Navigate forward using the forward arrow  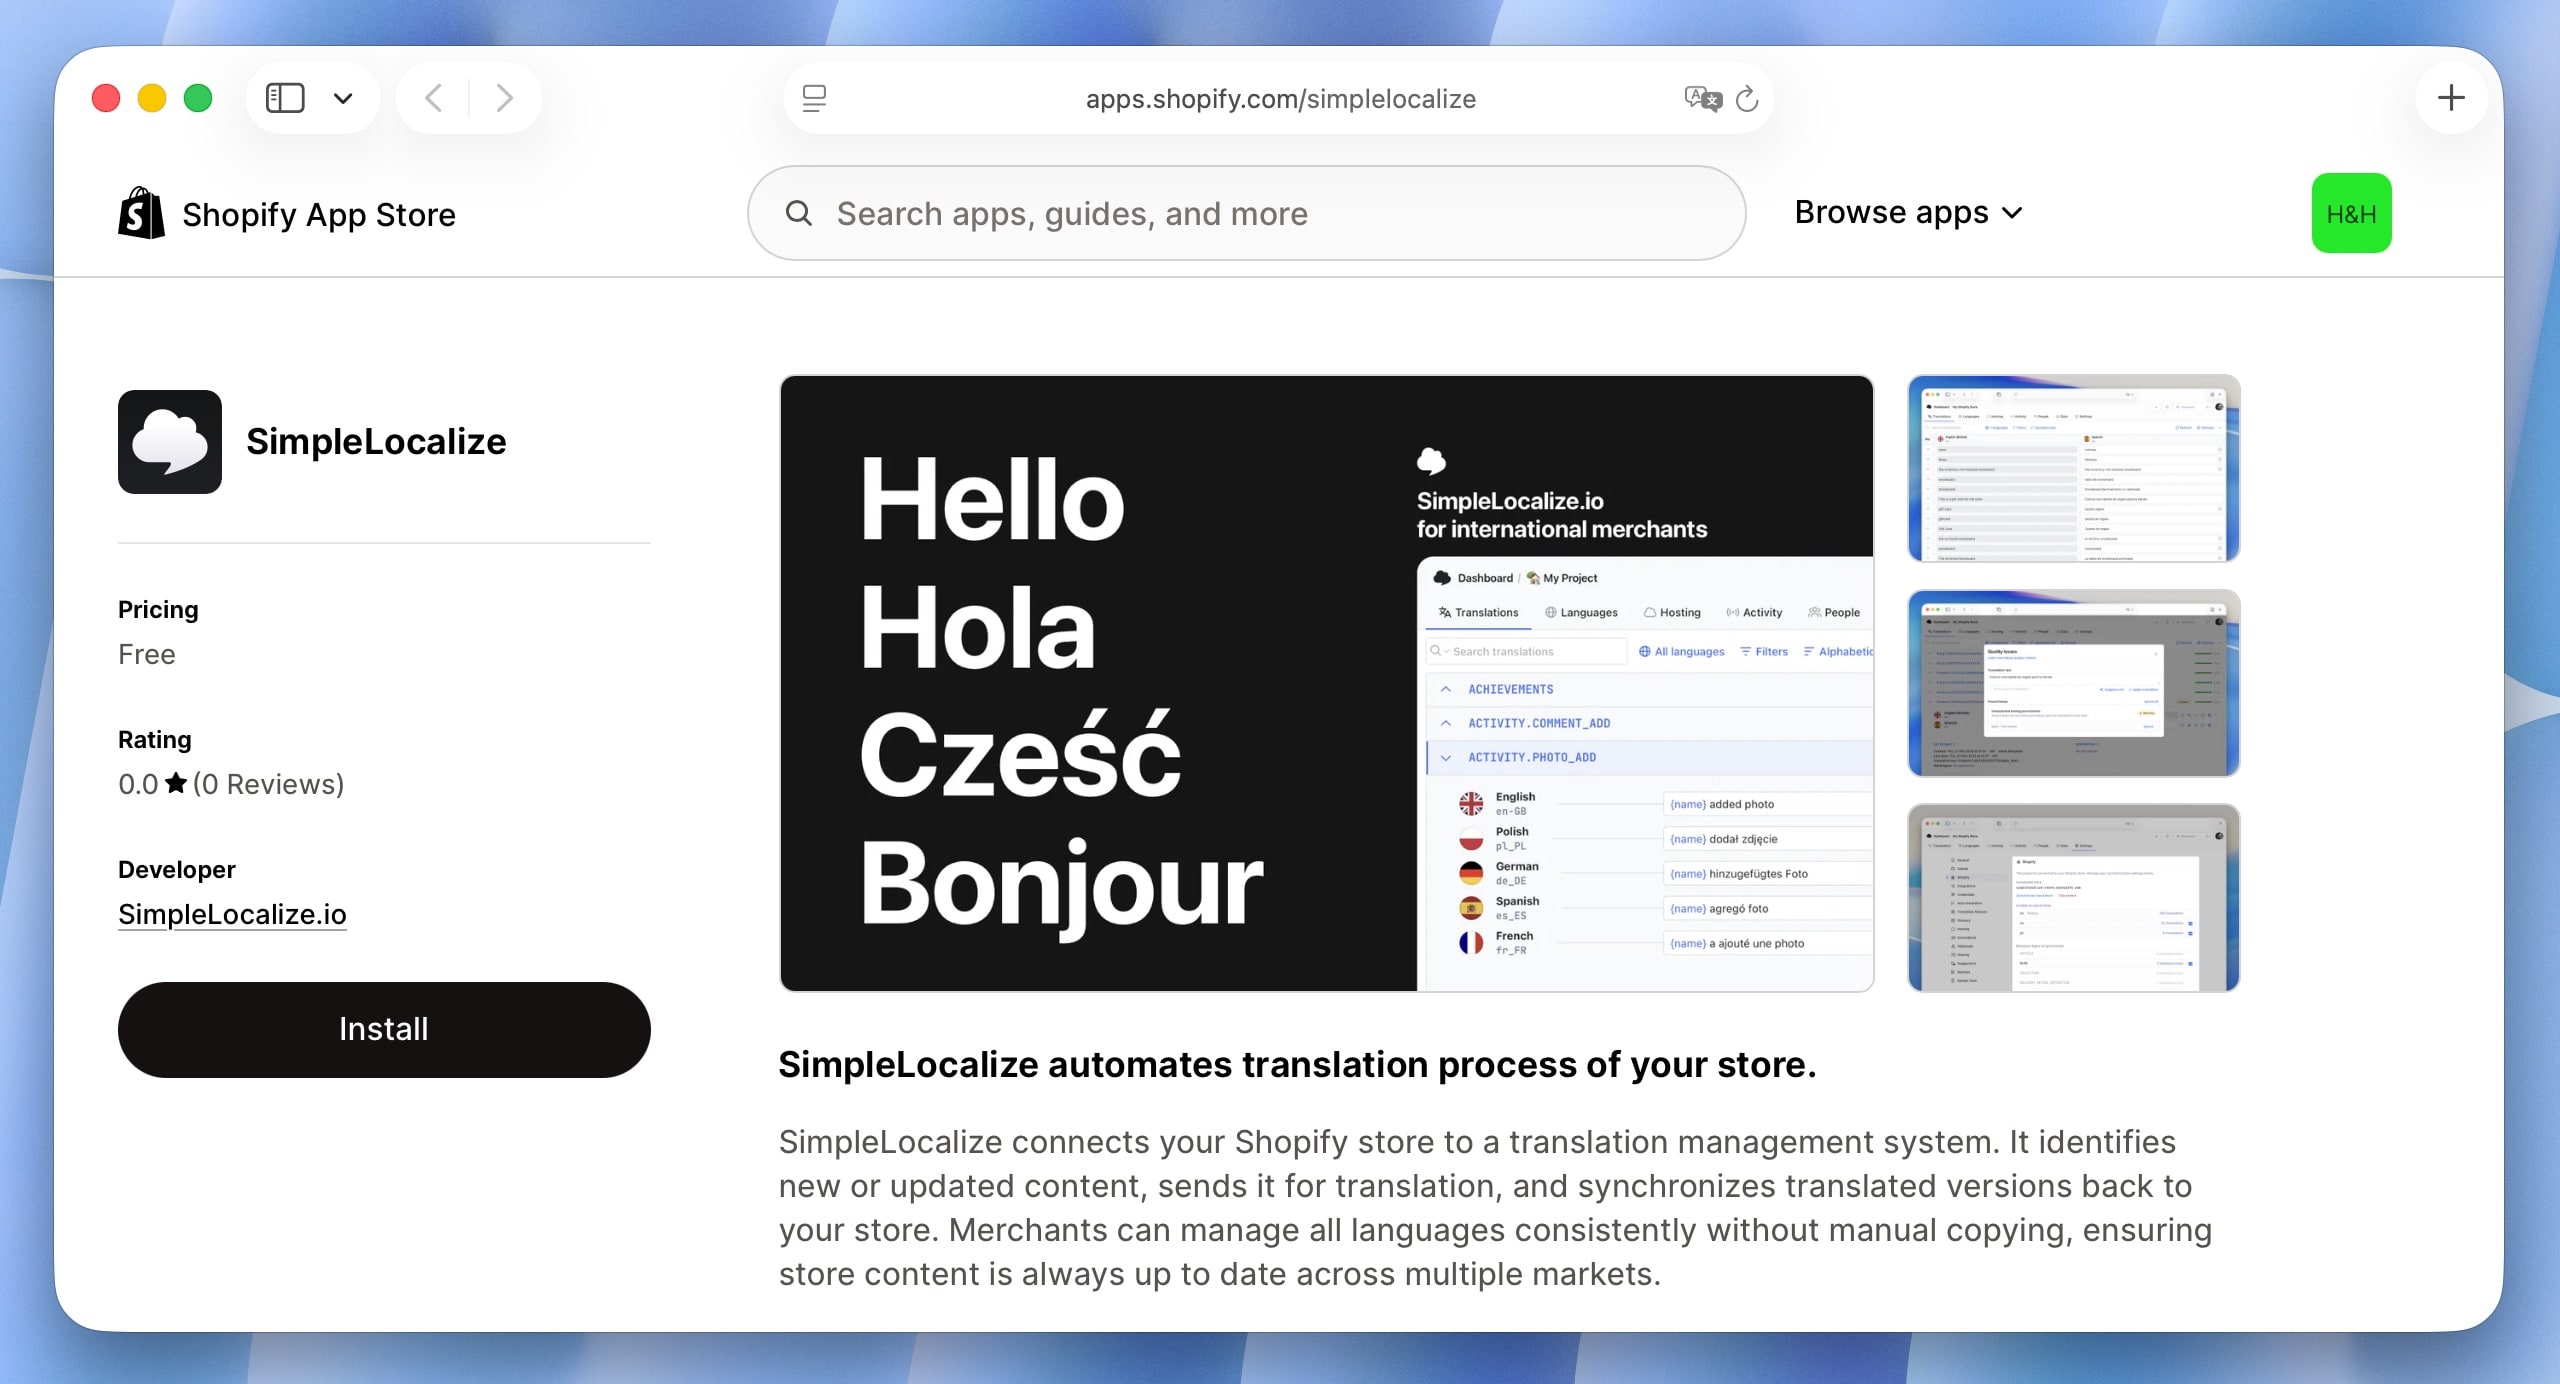(x=504, y=97)
